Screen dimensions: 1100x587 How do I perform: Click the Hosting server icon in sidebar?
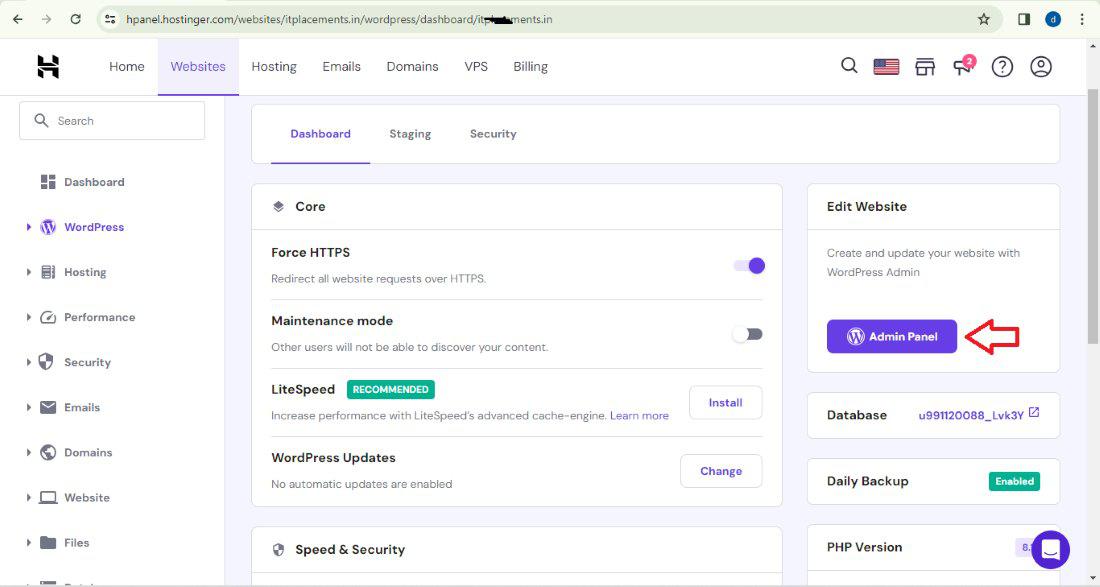click(48, 272)
